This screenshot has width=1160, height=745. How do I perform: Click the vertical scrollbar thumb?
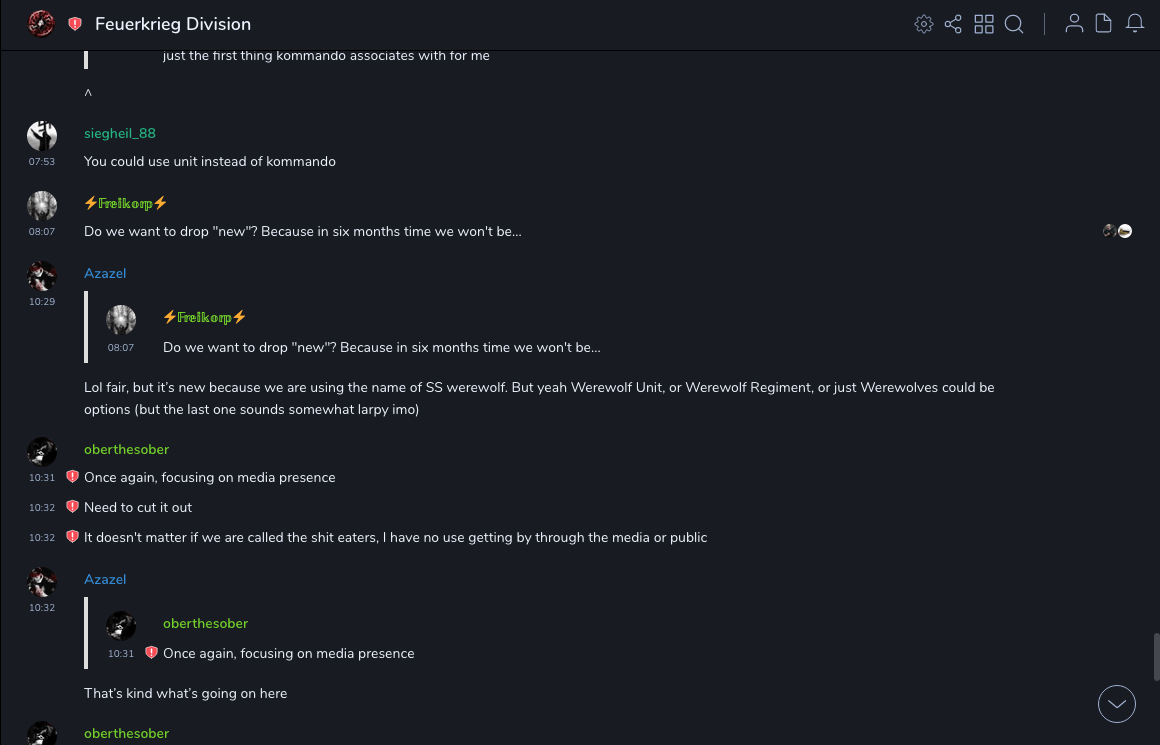[1156, 656]
